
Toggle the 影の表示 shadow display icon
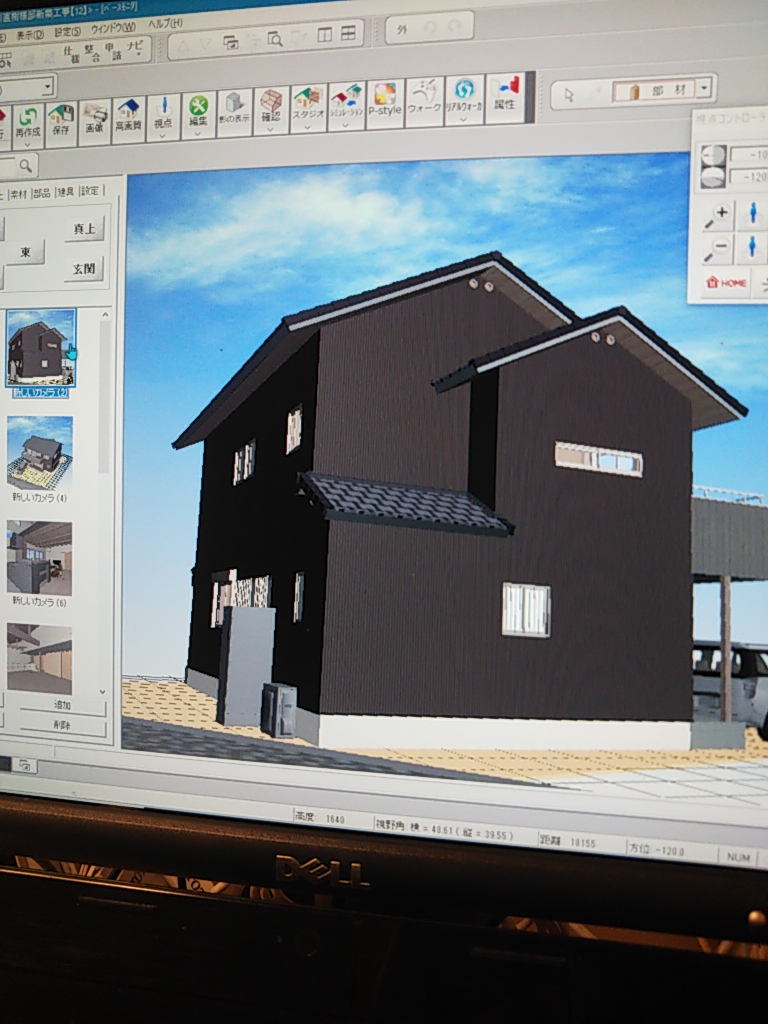234,111
